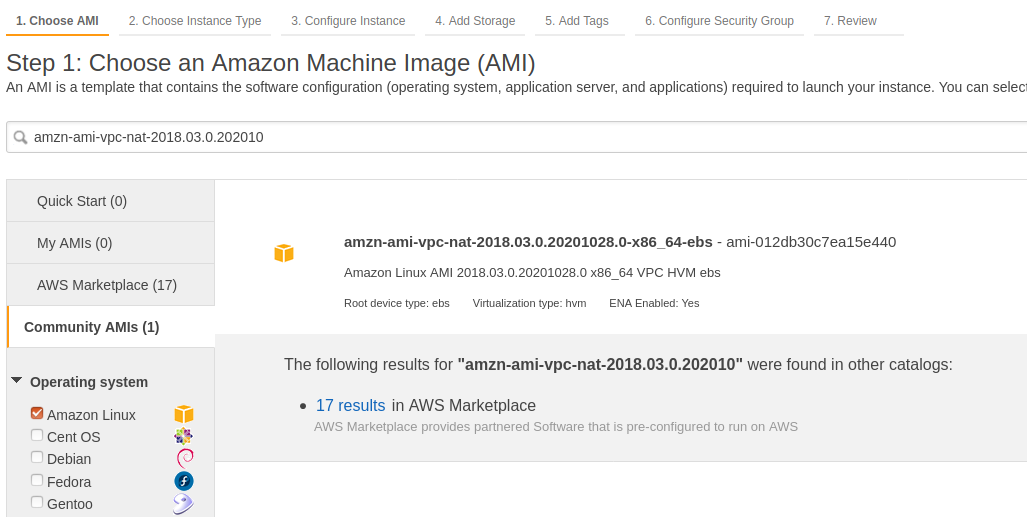Click the orange AMI cube icon in results
Viewport: 1027px width, 517px height.
(x=284, y=253)
